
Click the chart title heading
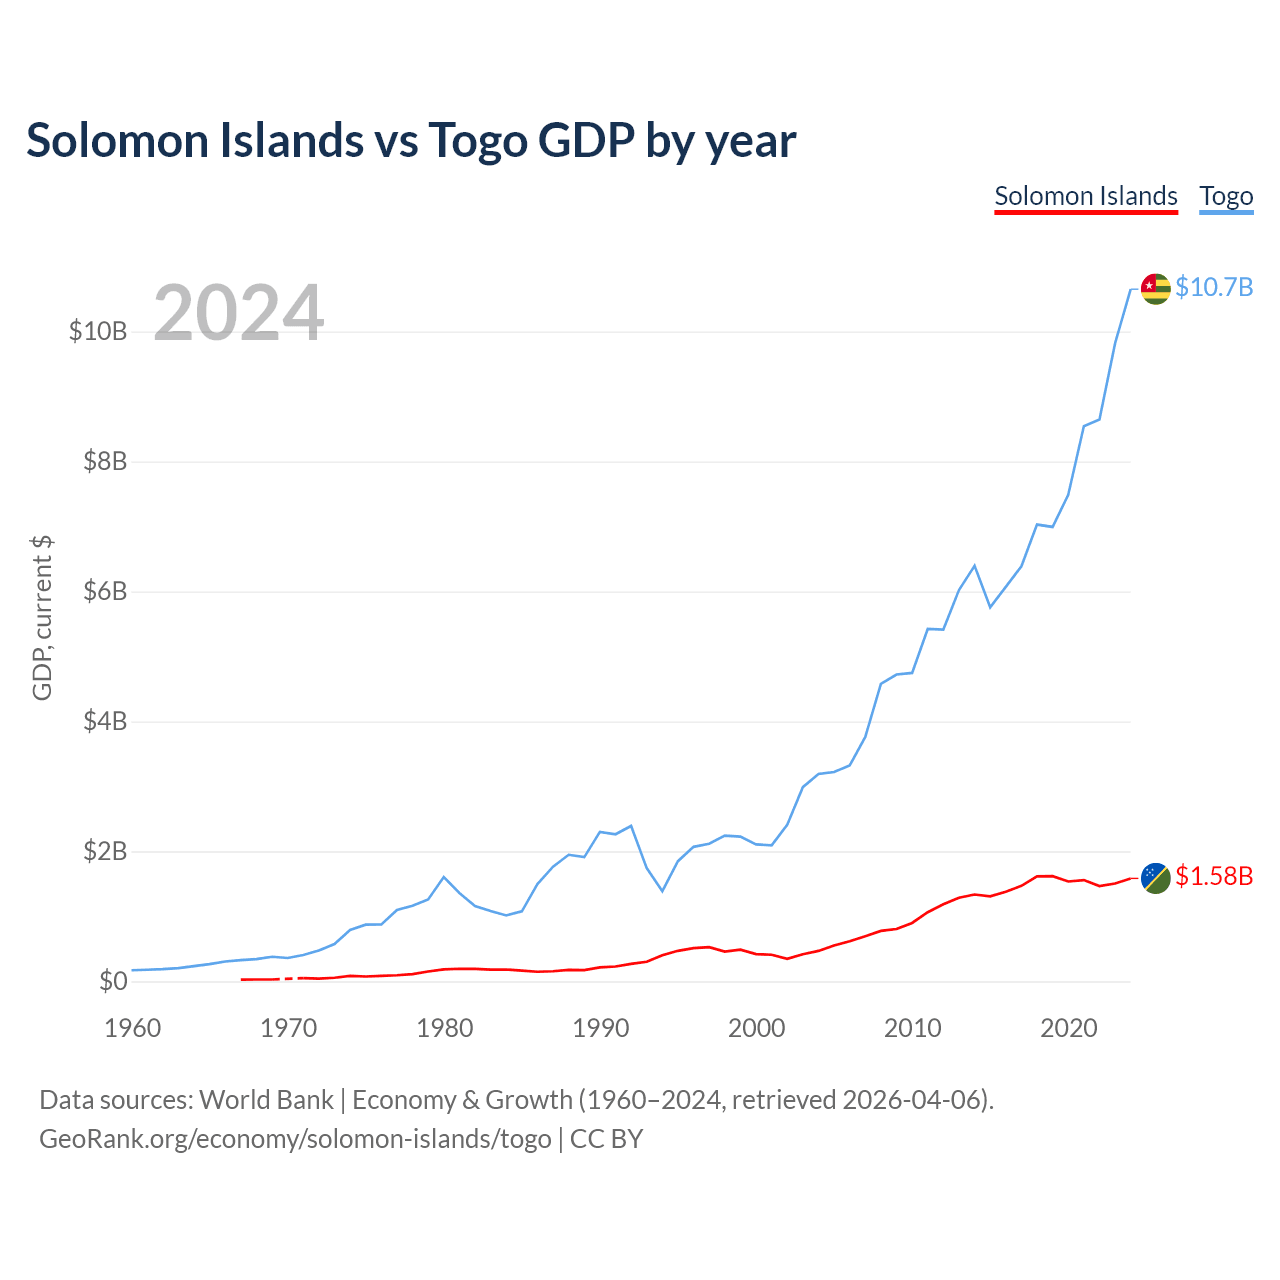(x=411, y=140)
